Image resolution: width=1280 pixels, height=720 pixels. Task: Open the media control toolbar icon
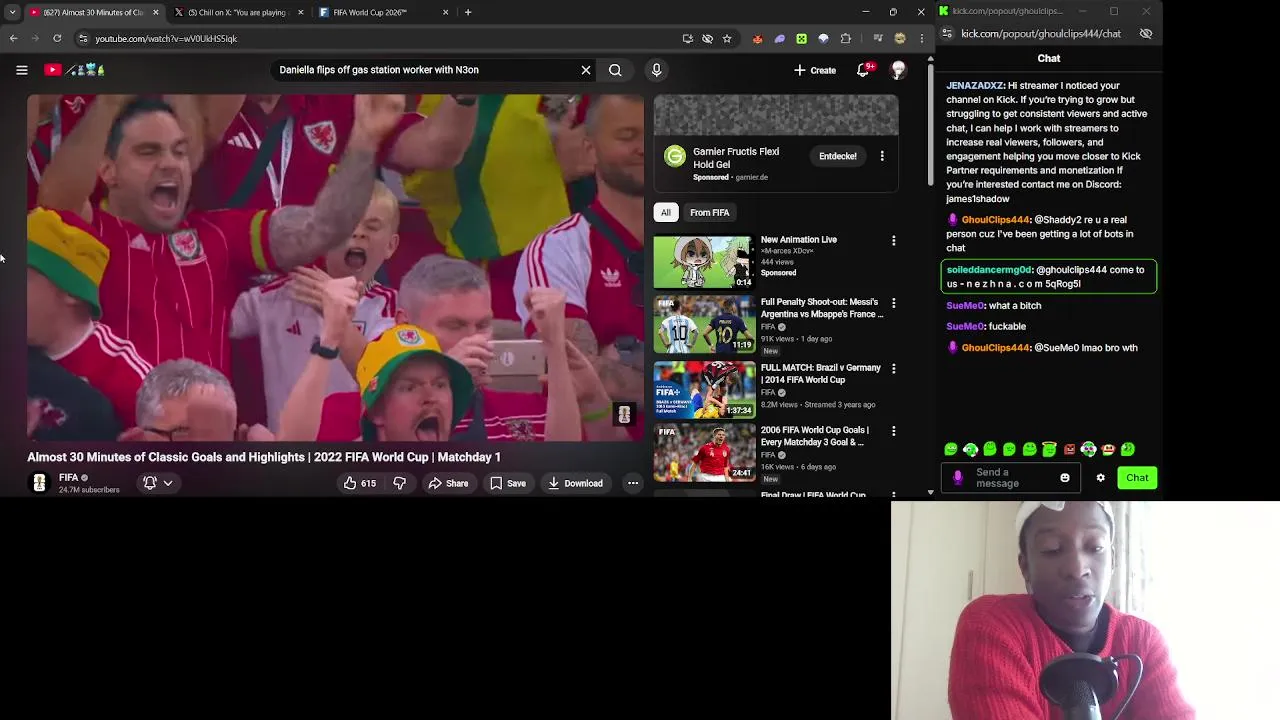point(878,38)
